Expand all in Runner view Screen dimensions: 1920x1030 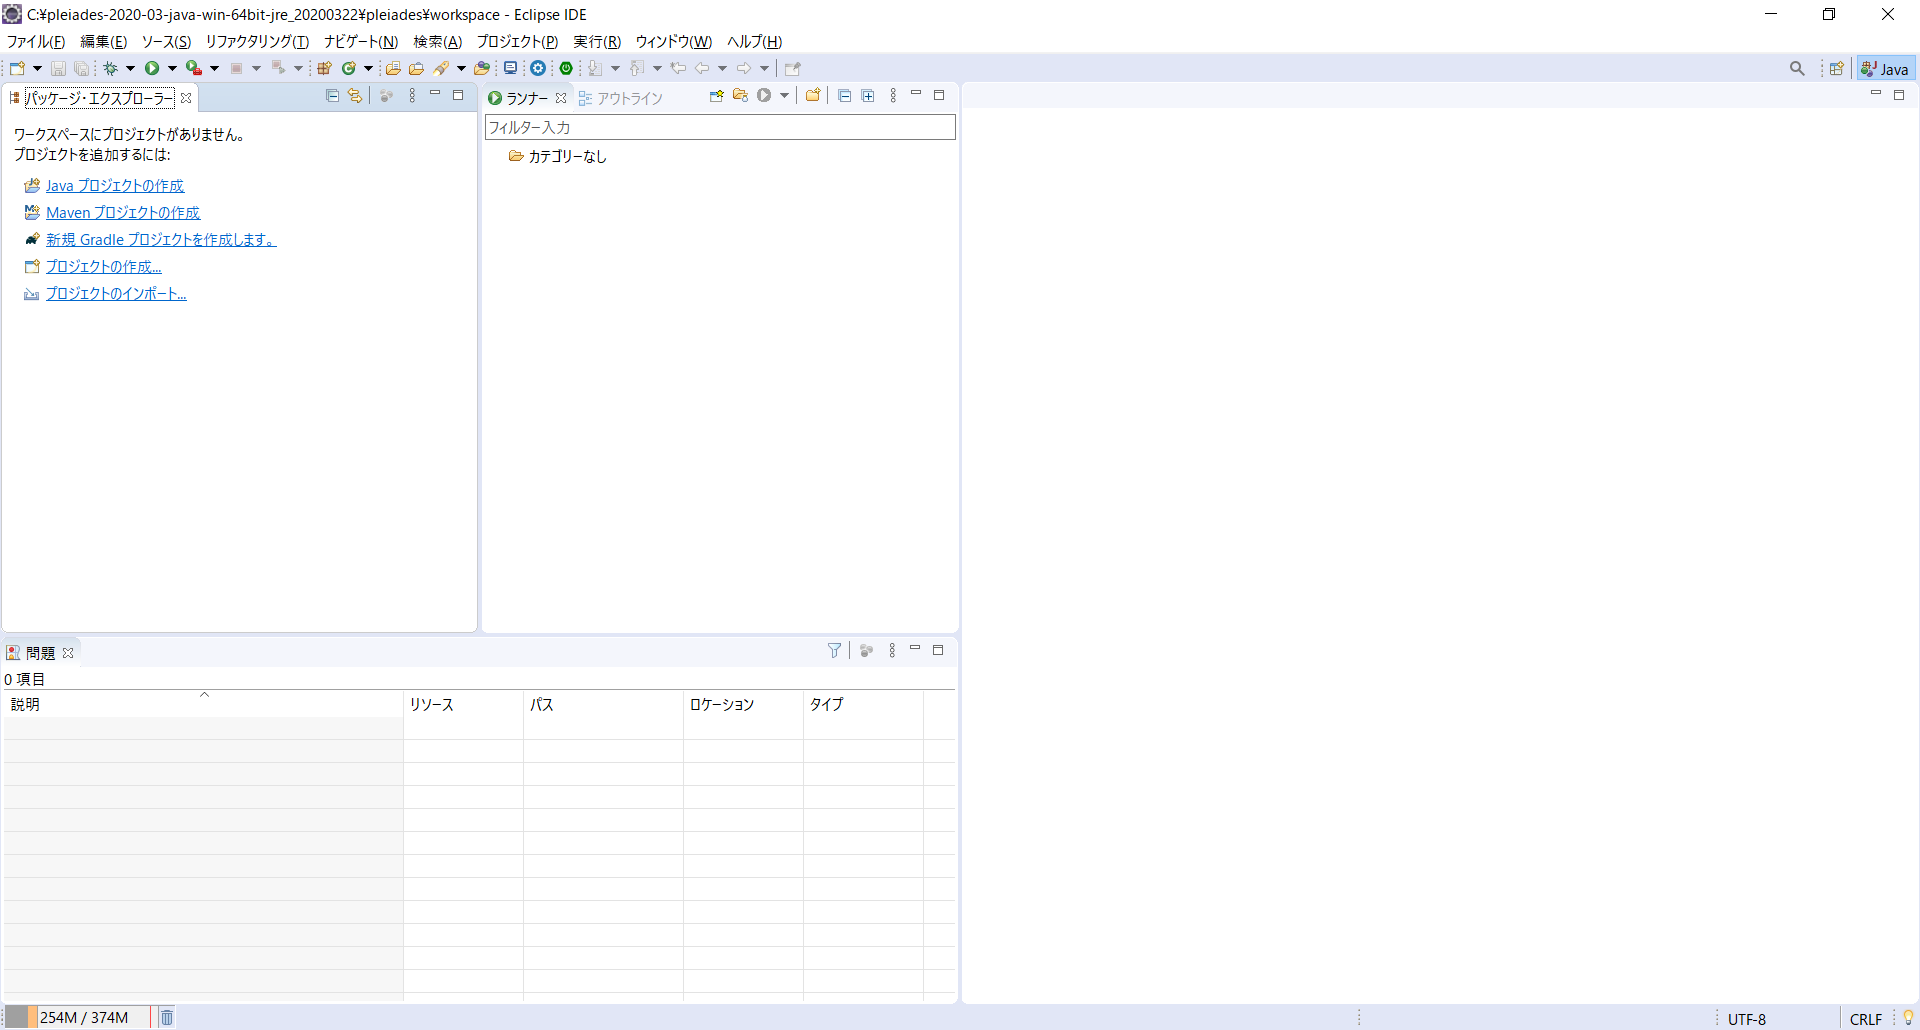click(x=868, y=96)
